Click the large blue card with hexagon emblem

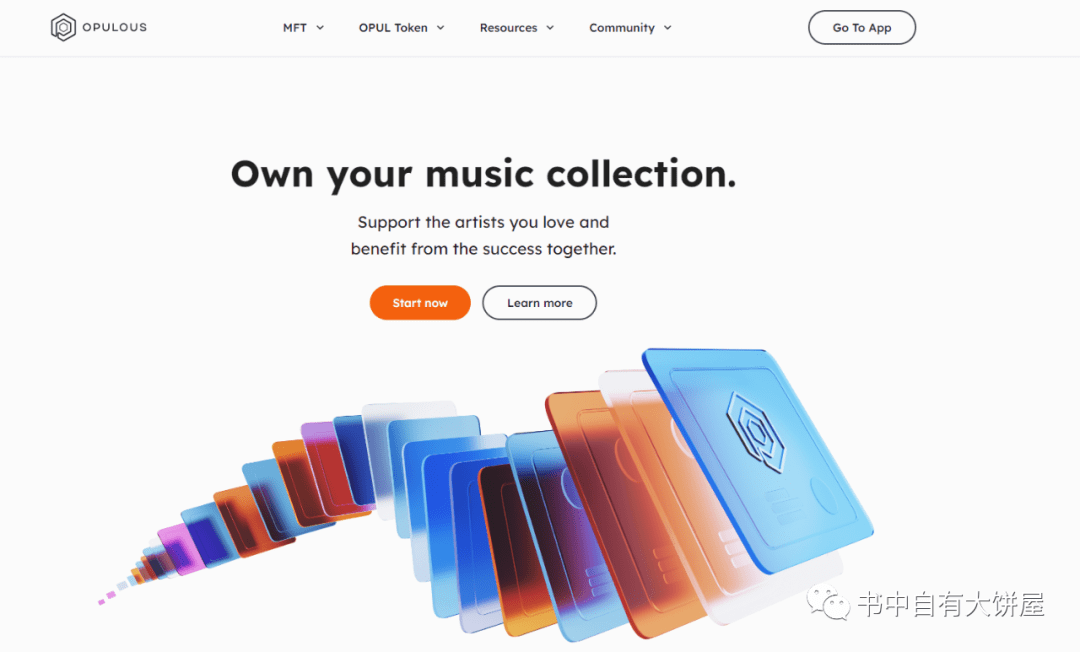pyautogui.click(x=758, y=458)
